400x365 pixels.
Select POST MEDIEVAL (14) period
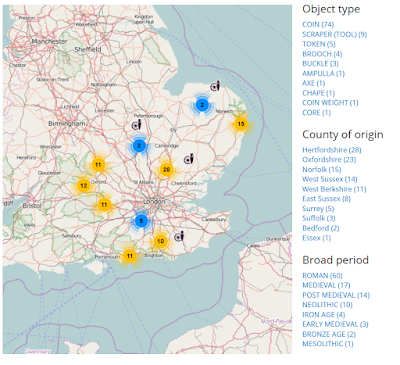click(x=336, y=295)
